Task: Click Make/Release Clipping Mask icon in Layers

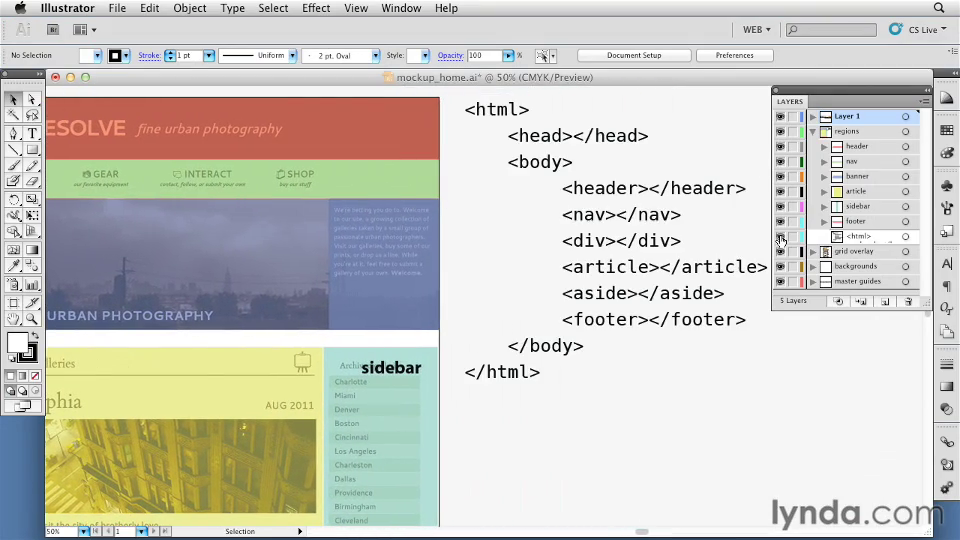Action: click(838, 301)
